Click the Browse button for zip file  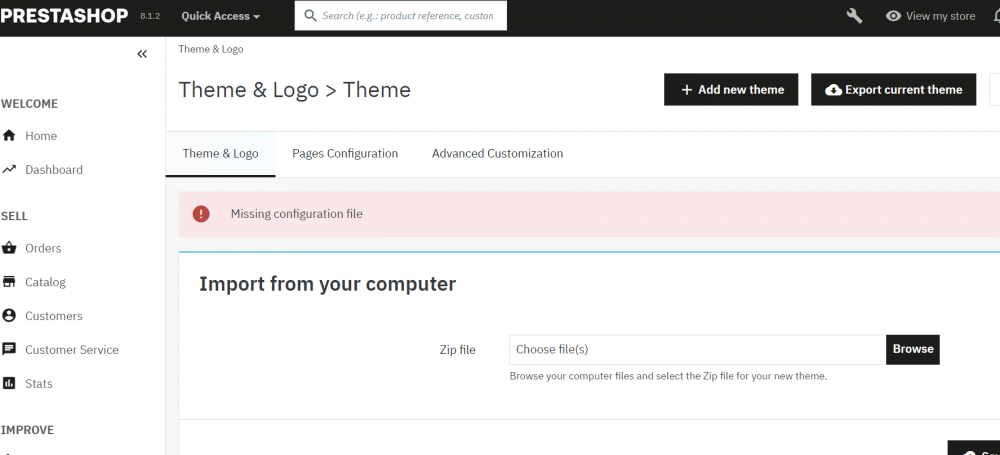tap(913, 349)
